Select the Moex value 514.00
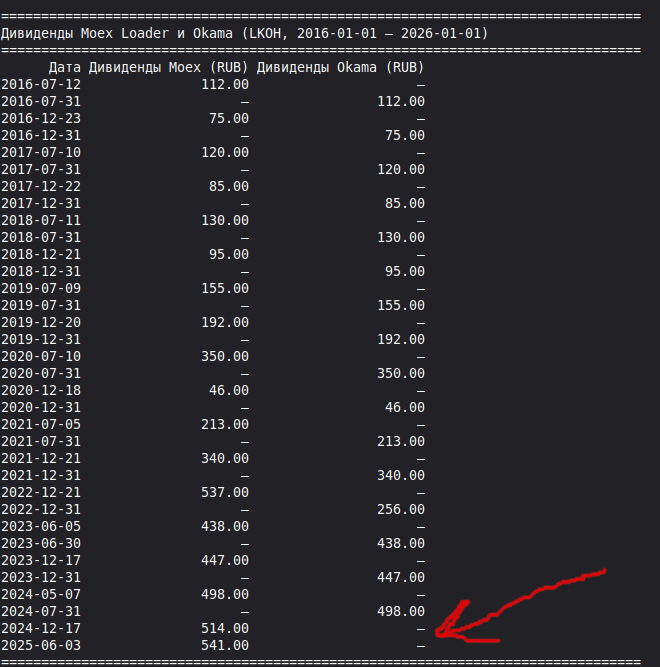Screen dimensions: 660x667 pyautogui.click(x=226, y=628)
